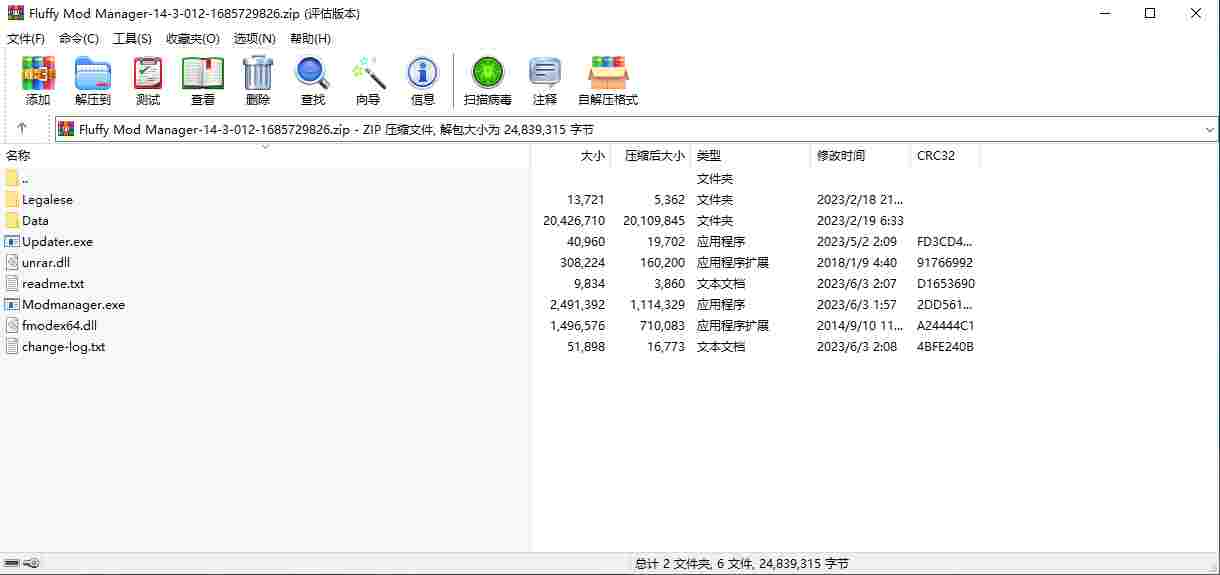Viewport: 1220px width, 575px height.
Task: Click the 扫描病毒 (Virus scan) icon
Action: (488, 73)
